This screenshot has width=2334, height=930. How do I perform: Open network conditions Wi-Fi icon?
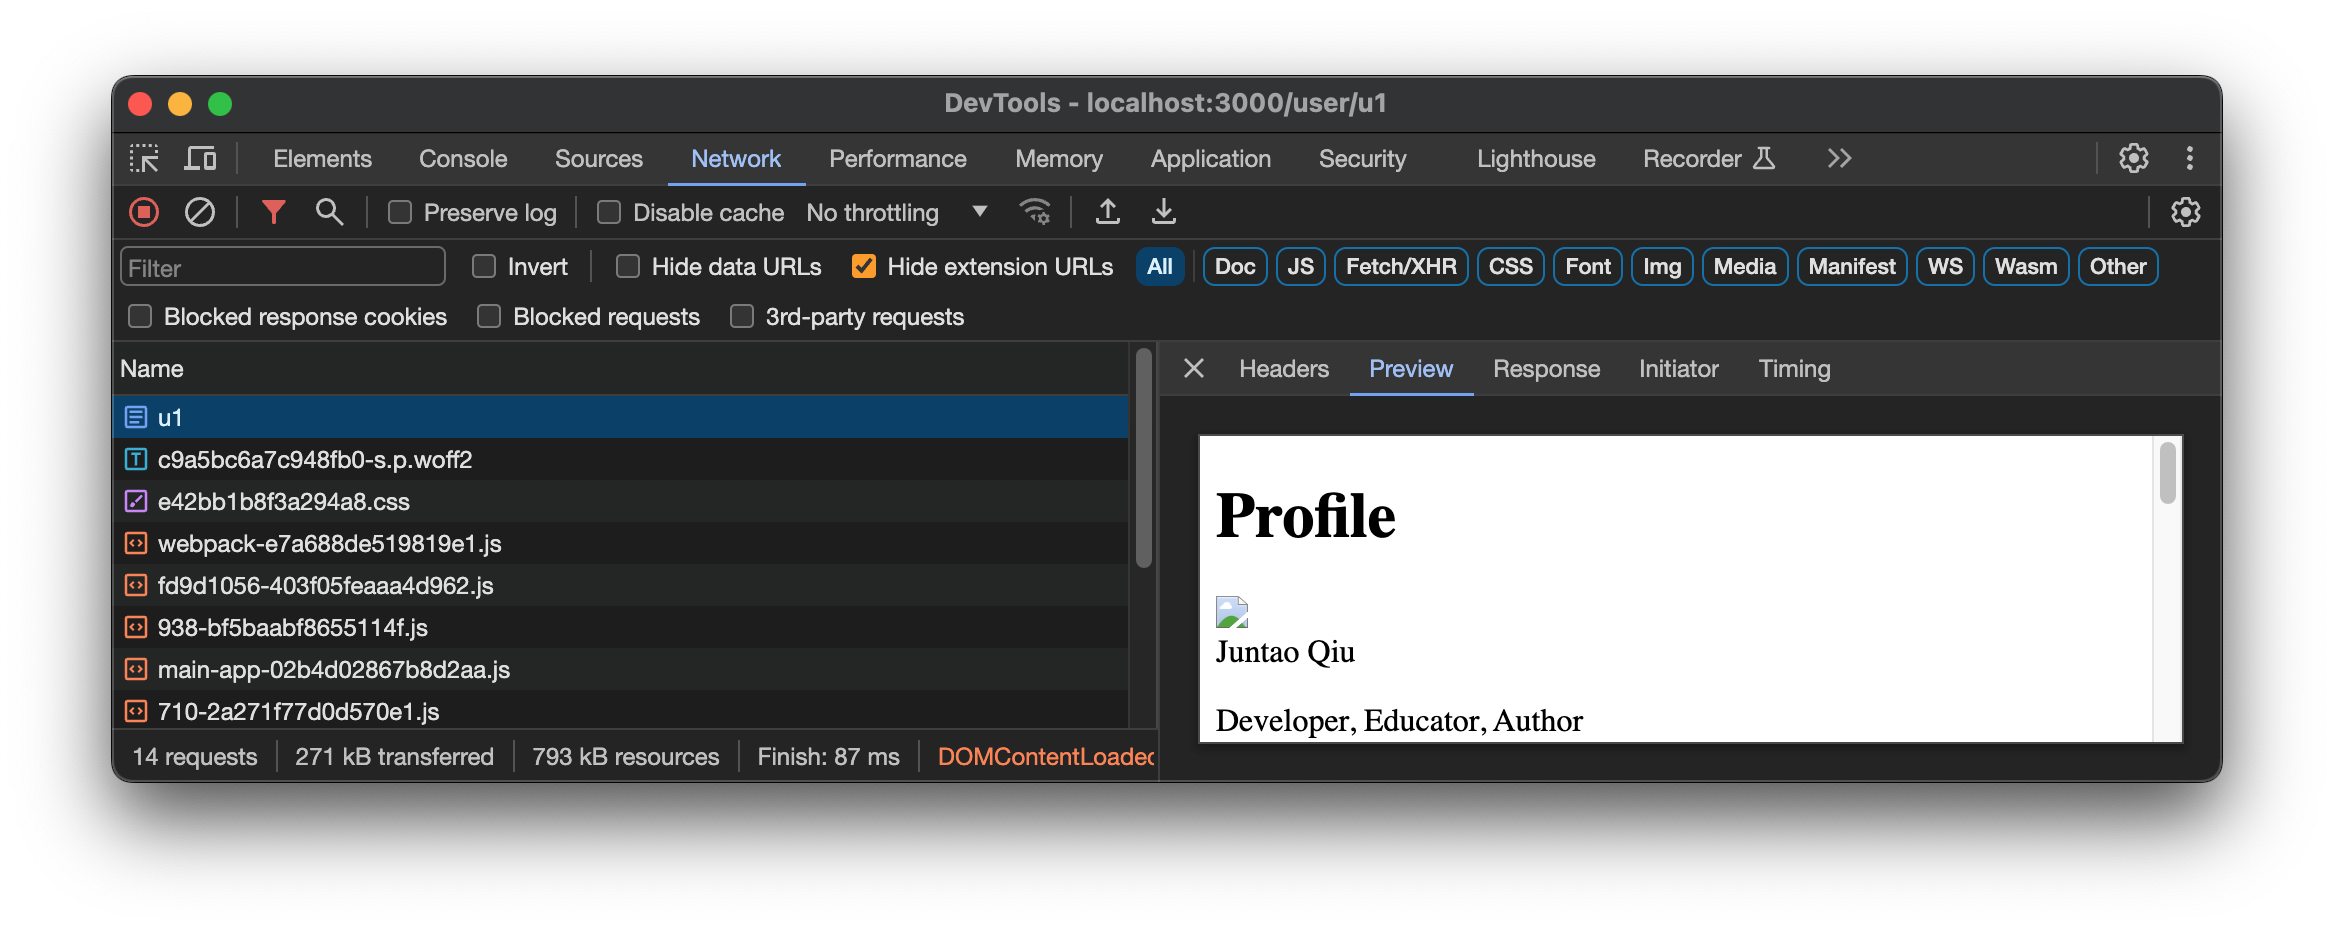pos(1035,212)
